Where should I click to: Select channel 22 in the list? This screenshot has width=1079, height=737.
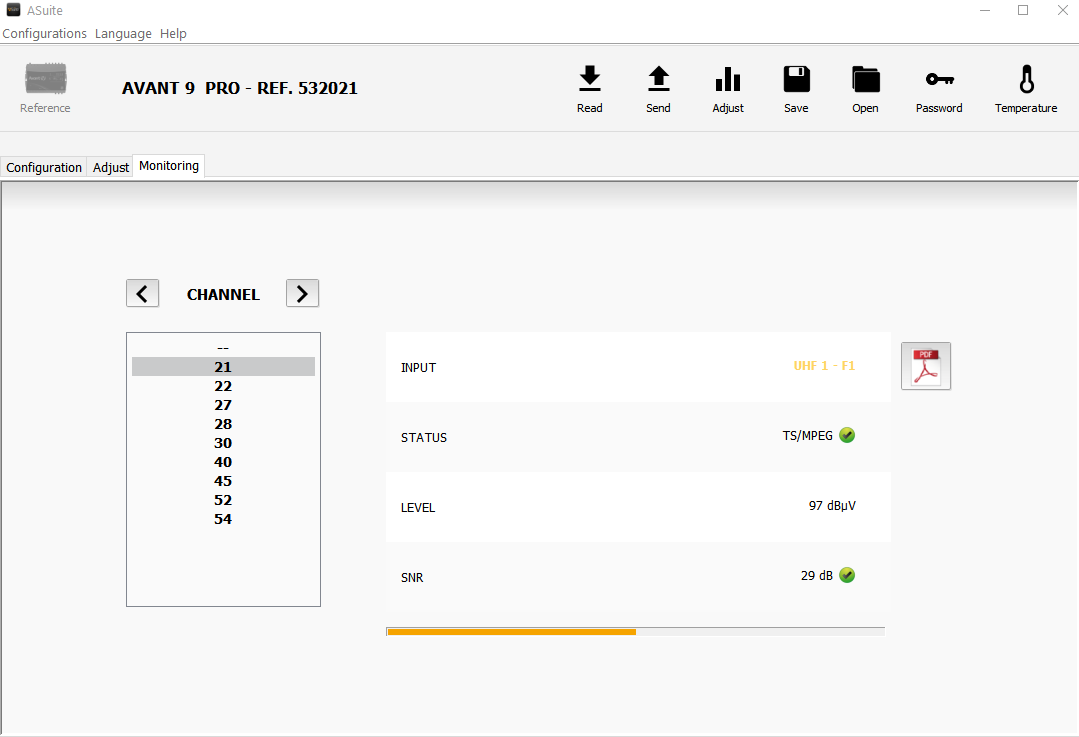[x=223, y=386]
